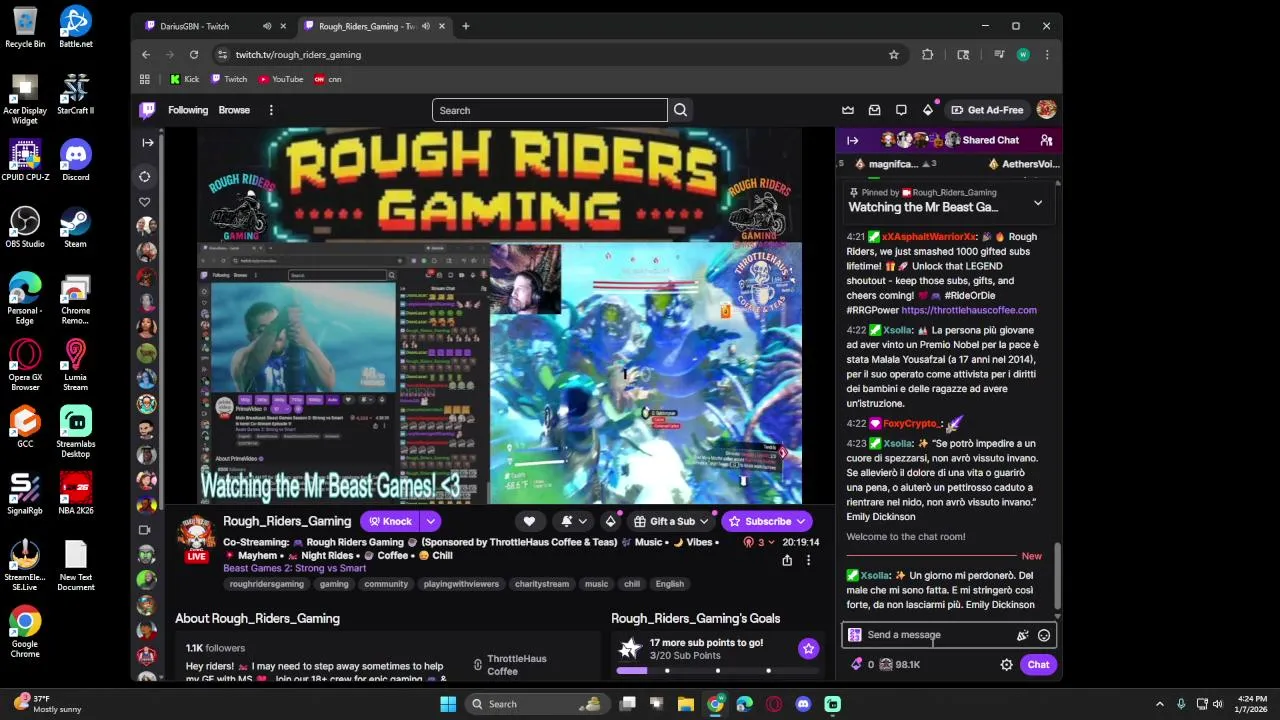Open File Explorer from the taskbar
The height and width of the screenshot is (720, 1280).
pos(686,704)
